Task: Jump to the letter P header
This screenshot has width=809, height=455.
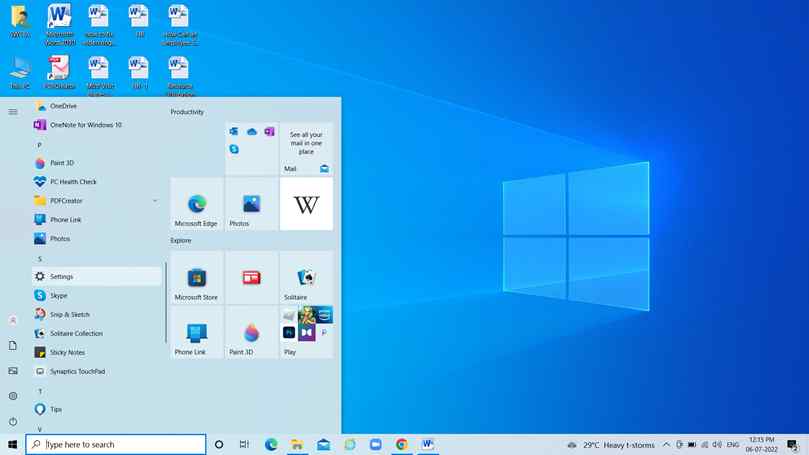Action: coord(39,145)
